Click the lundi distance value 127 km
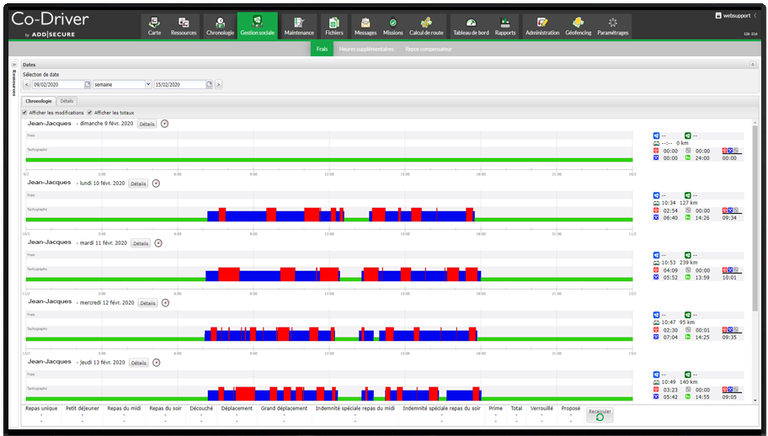The height and width of the screenshot is (436, 768). click(688, 203)
